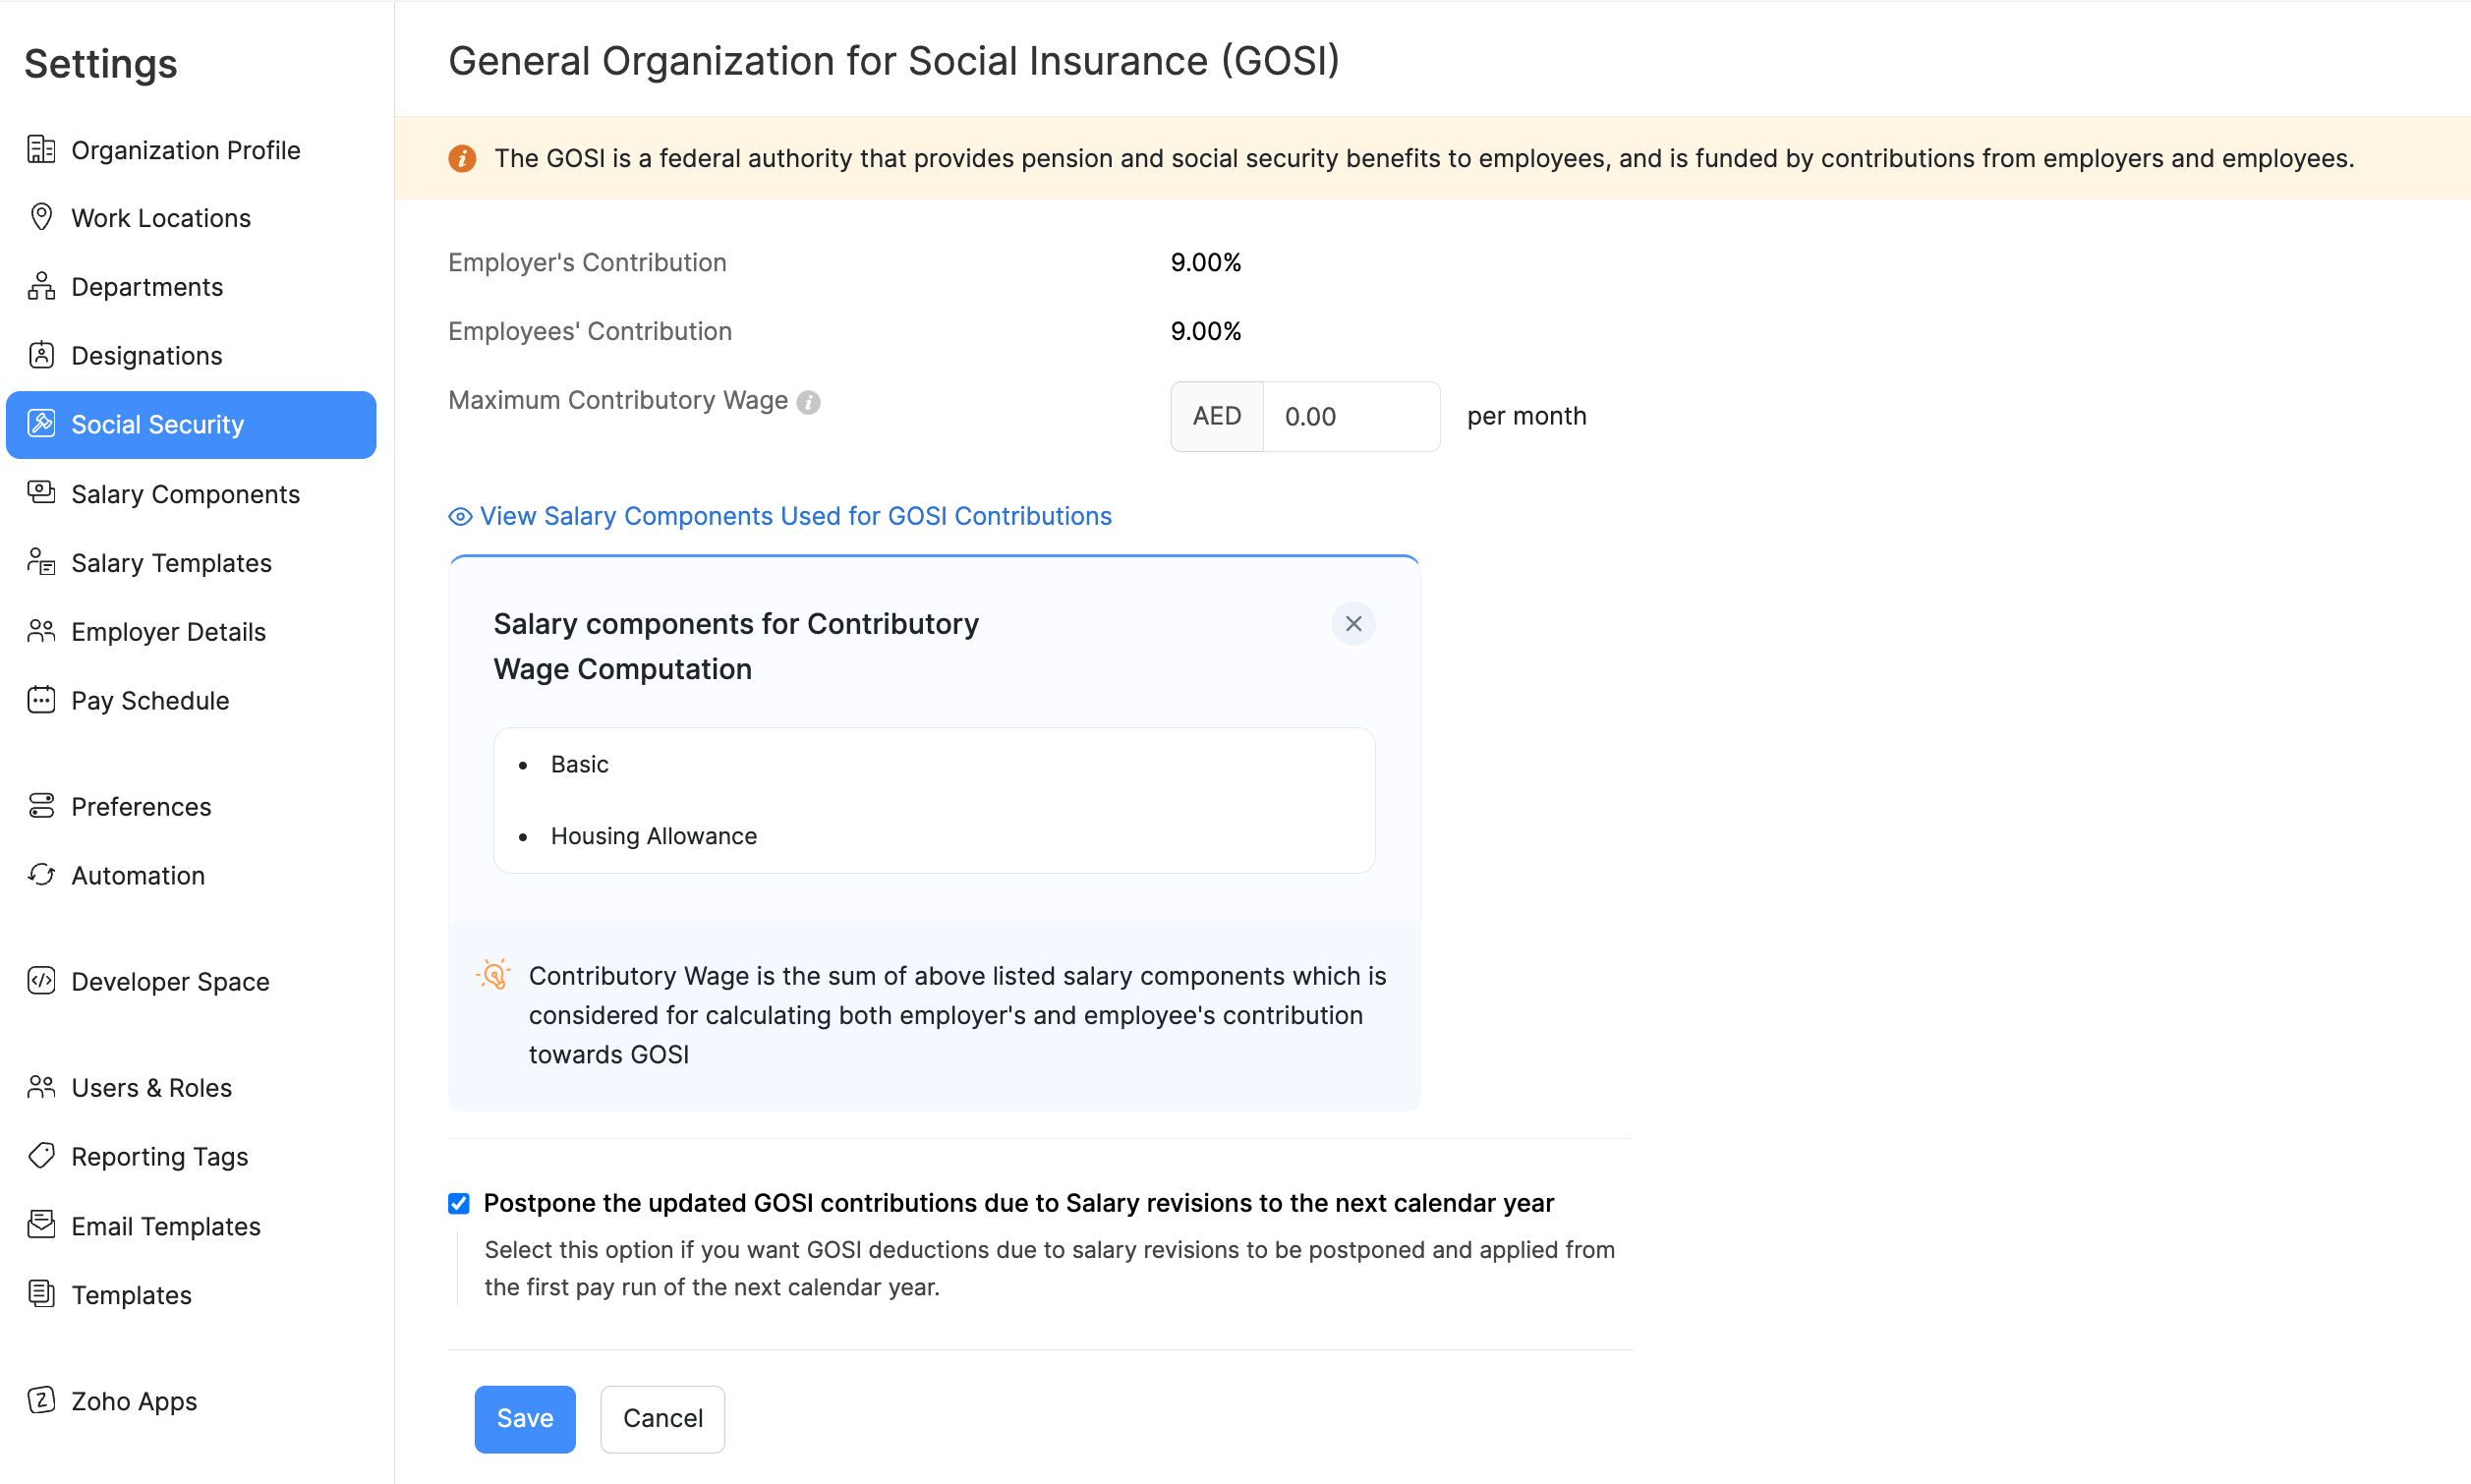Click eye icon for View Salary Components
The width and height of the screenshot is (2471, 1484).
460,516
